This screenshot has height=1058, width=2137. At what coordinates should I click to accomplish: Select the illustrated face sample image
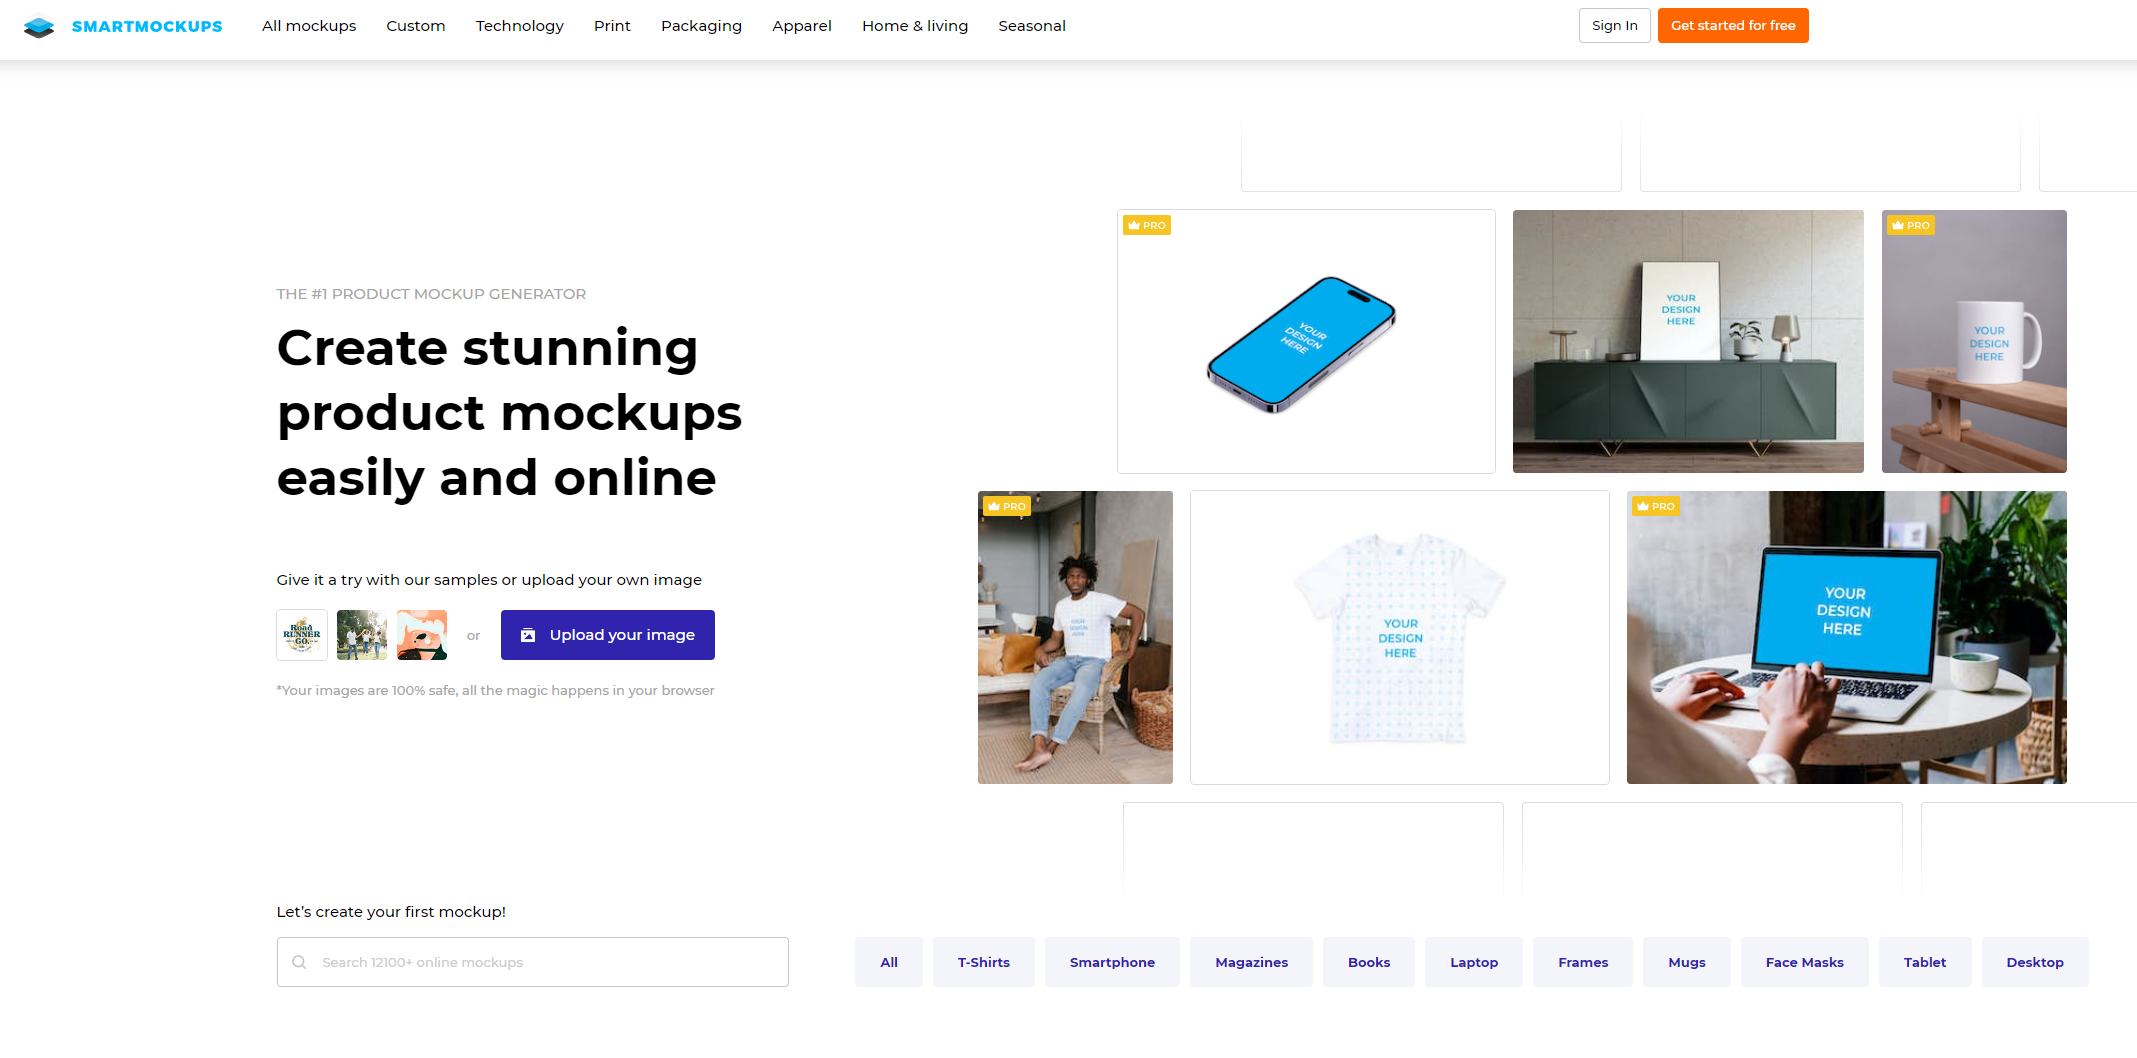tap(422, 635)
